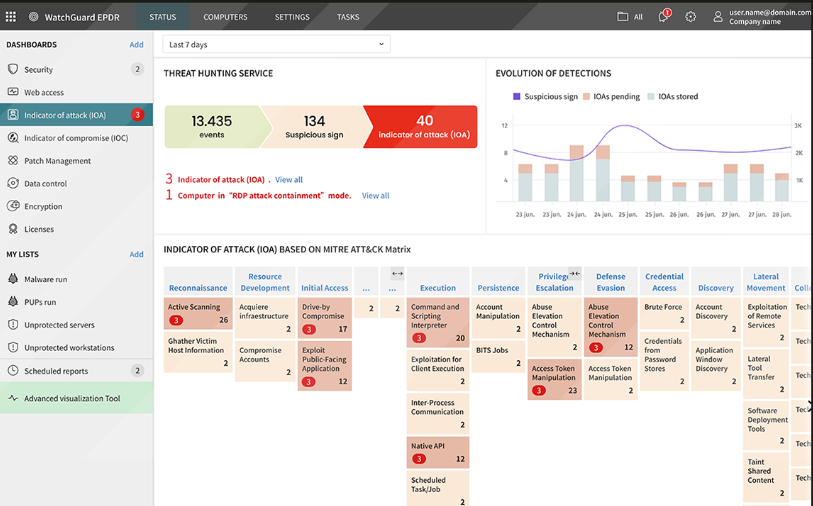This screenshot has height=506, width=813.
Task: Open the apps grid menu icon
Action: 11,17
